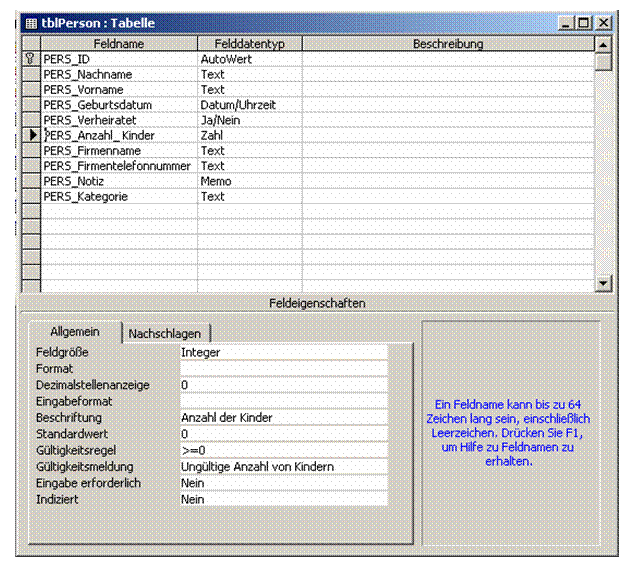The image size is (636, 577).
Task: Click the Gültigkeitsregel field showing >=0
Action: click(284, 450)
